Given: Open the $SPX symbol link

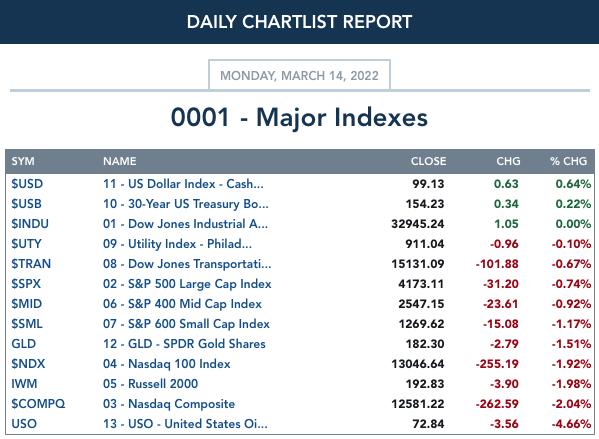Looking at the screenshot, I should [x=26, y=284].
